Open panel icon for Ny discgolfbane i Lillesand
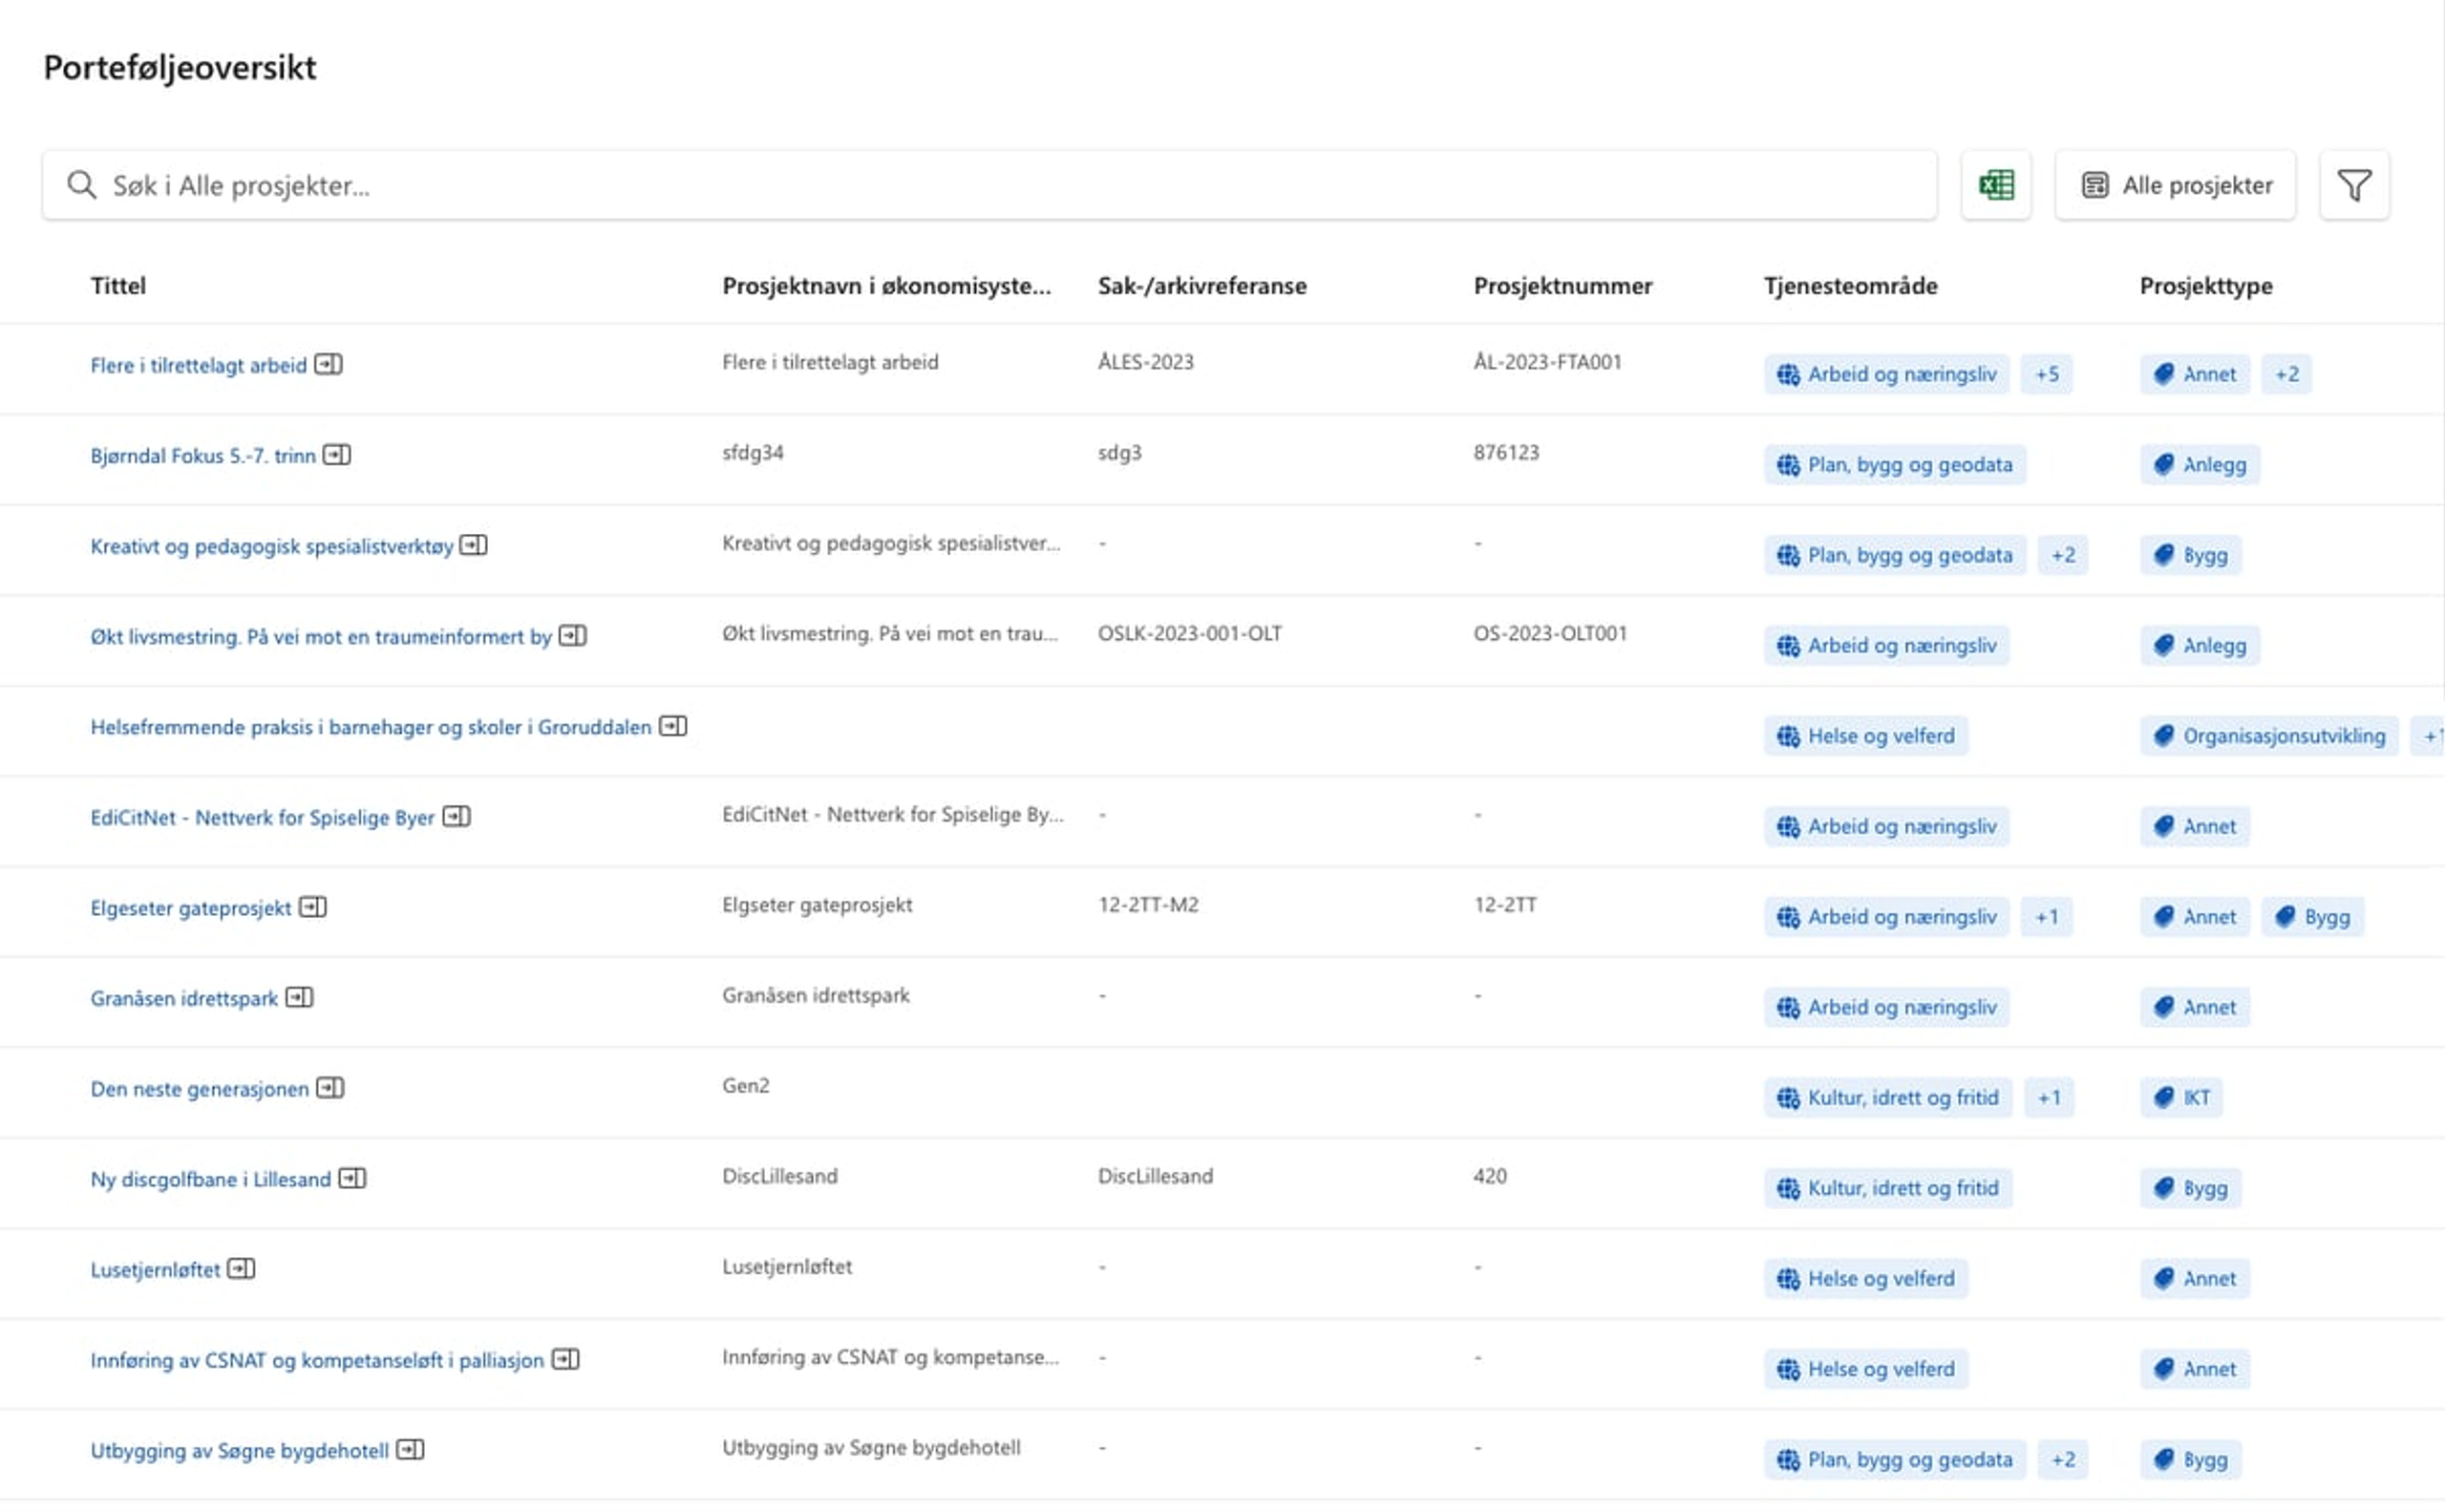This screenshot has width=2445, height=1512. 352,1178
